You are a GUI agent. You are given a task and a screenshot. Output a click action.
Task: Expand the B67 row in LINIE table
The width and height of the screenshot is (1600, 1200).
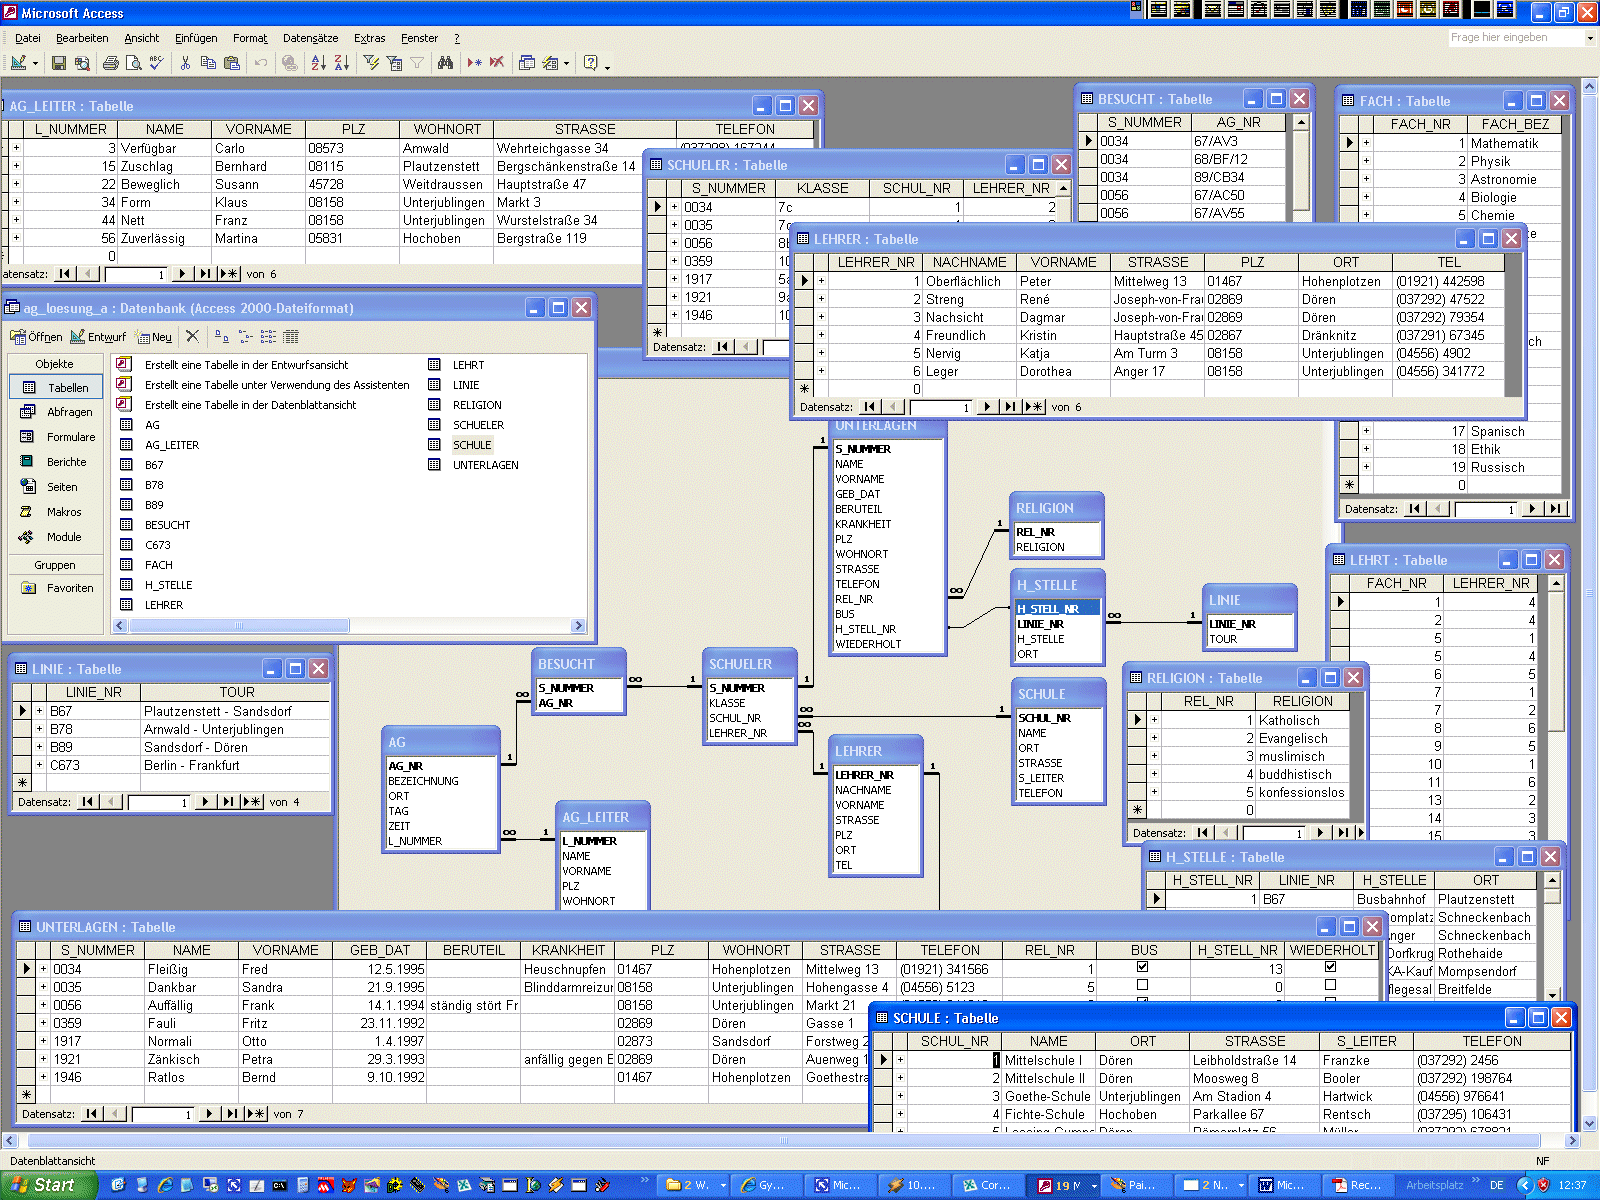[39, 711]
